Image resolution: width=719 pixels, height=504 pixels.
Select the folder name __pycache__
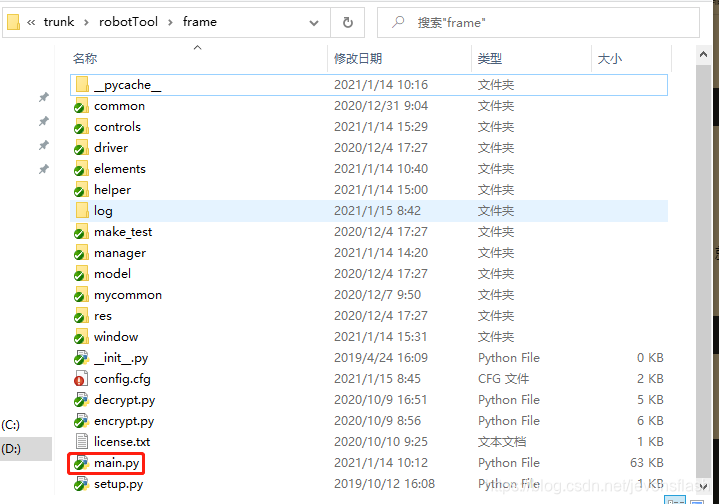(127, 85)
